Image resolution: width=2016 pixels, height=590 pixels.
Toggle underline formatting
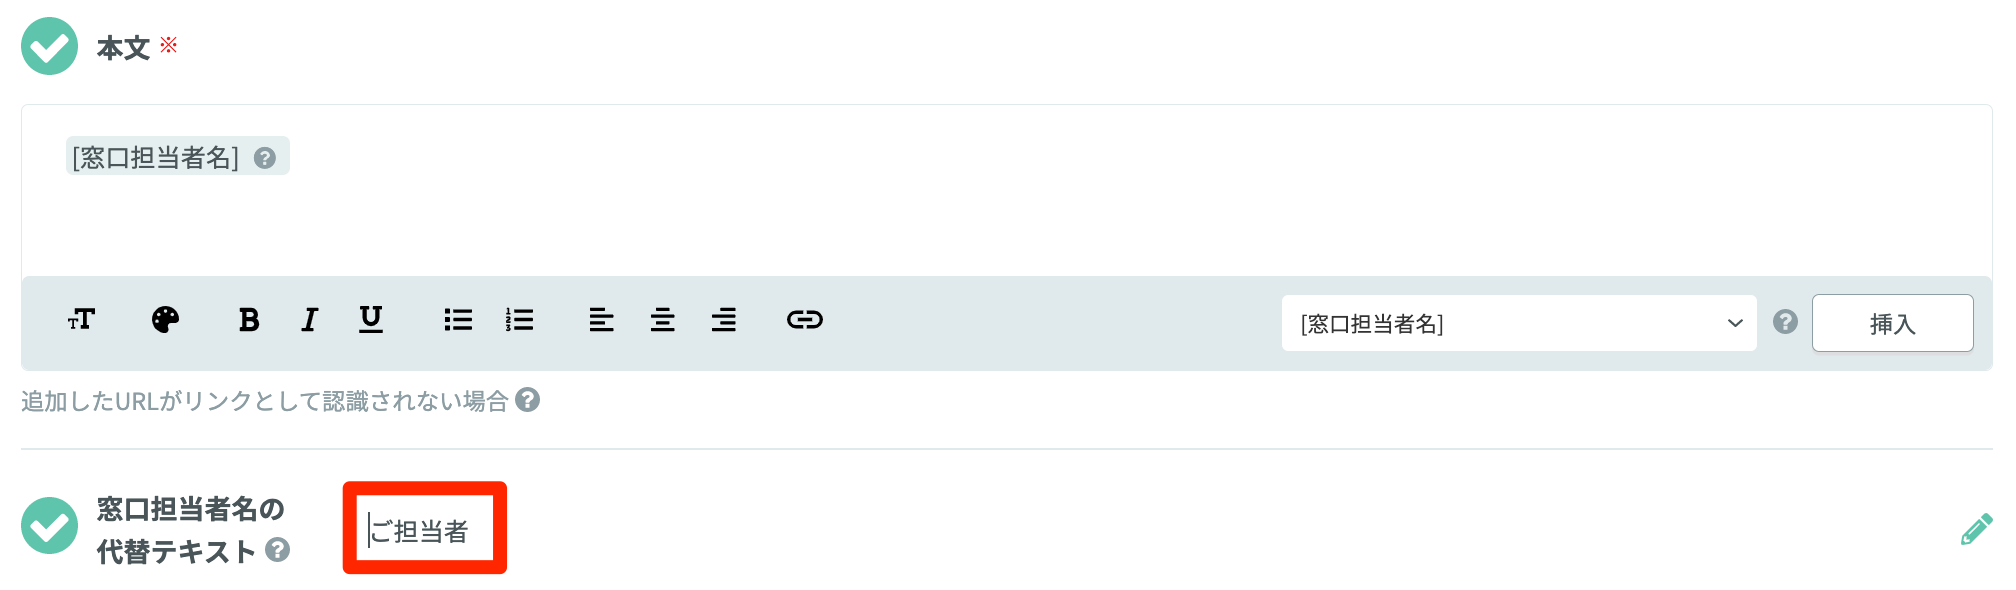[x=371, y=320]
